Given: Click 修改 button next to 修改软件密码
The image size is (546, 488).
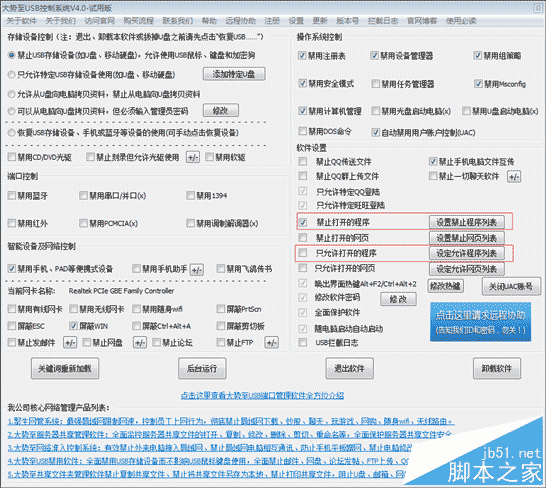Looking at the screenshot, I should tap(398, 299).
